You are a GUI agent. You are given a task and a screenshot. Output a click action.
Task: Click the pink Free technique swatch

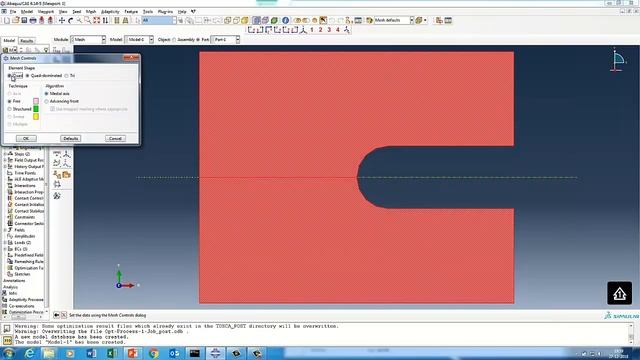36,101
